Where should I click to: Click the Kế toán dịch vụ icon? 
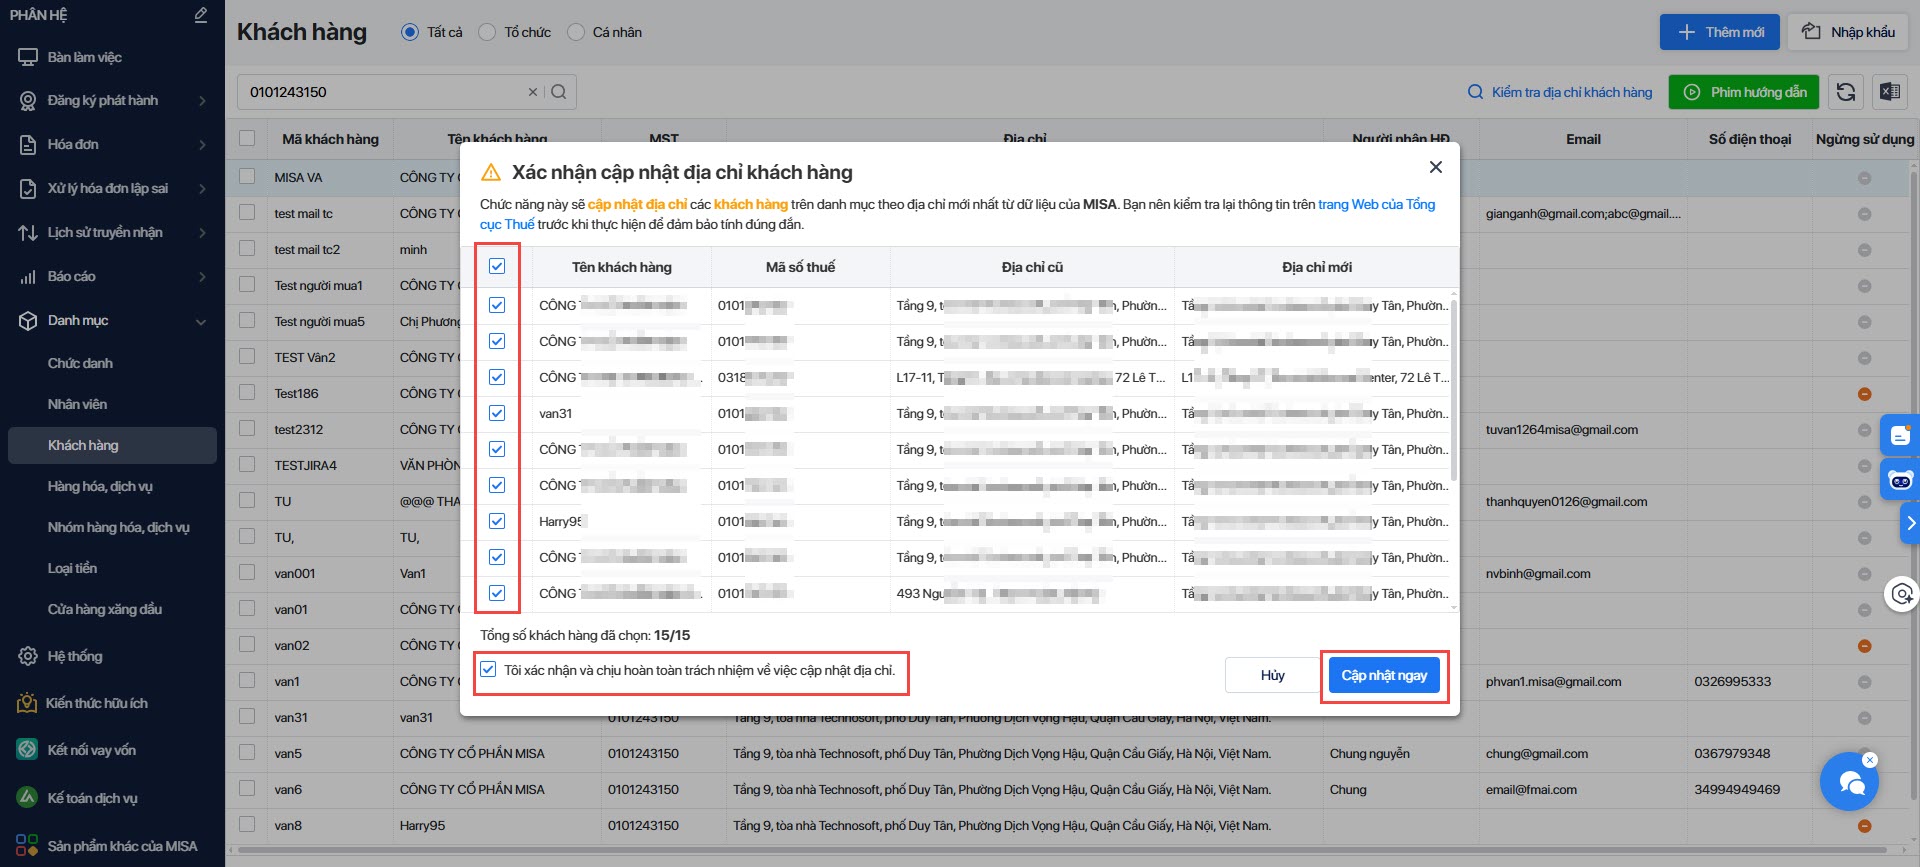click(x=28, y=797)
